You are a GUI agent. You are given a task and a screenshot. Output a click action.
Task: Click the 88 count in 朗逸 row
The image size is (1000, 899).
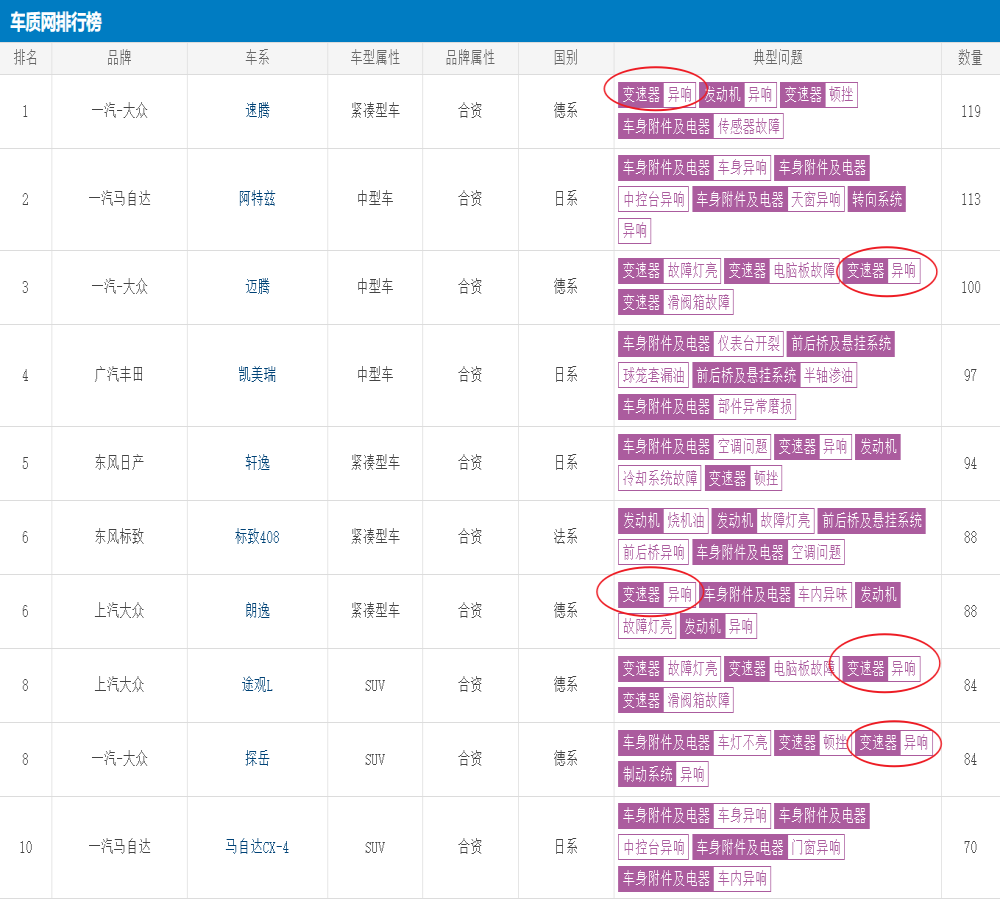(x=971, y=611)
